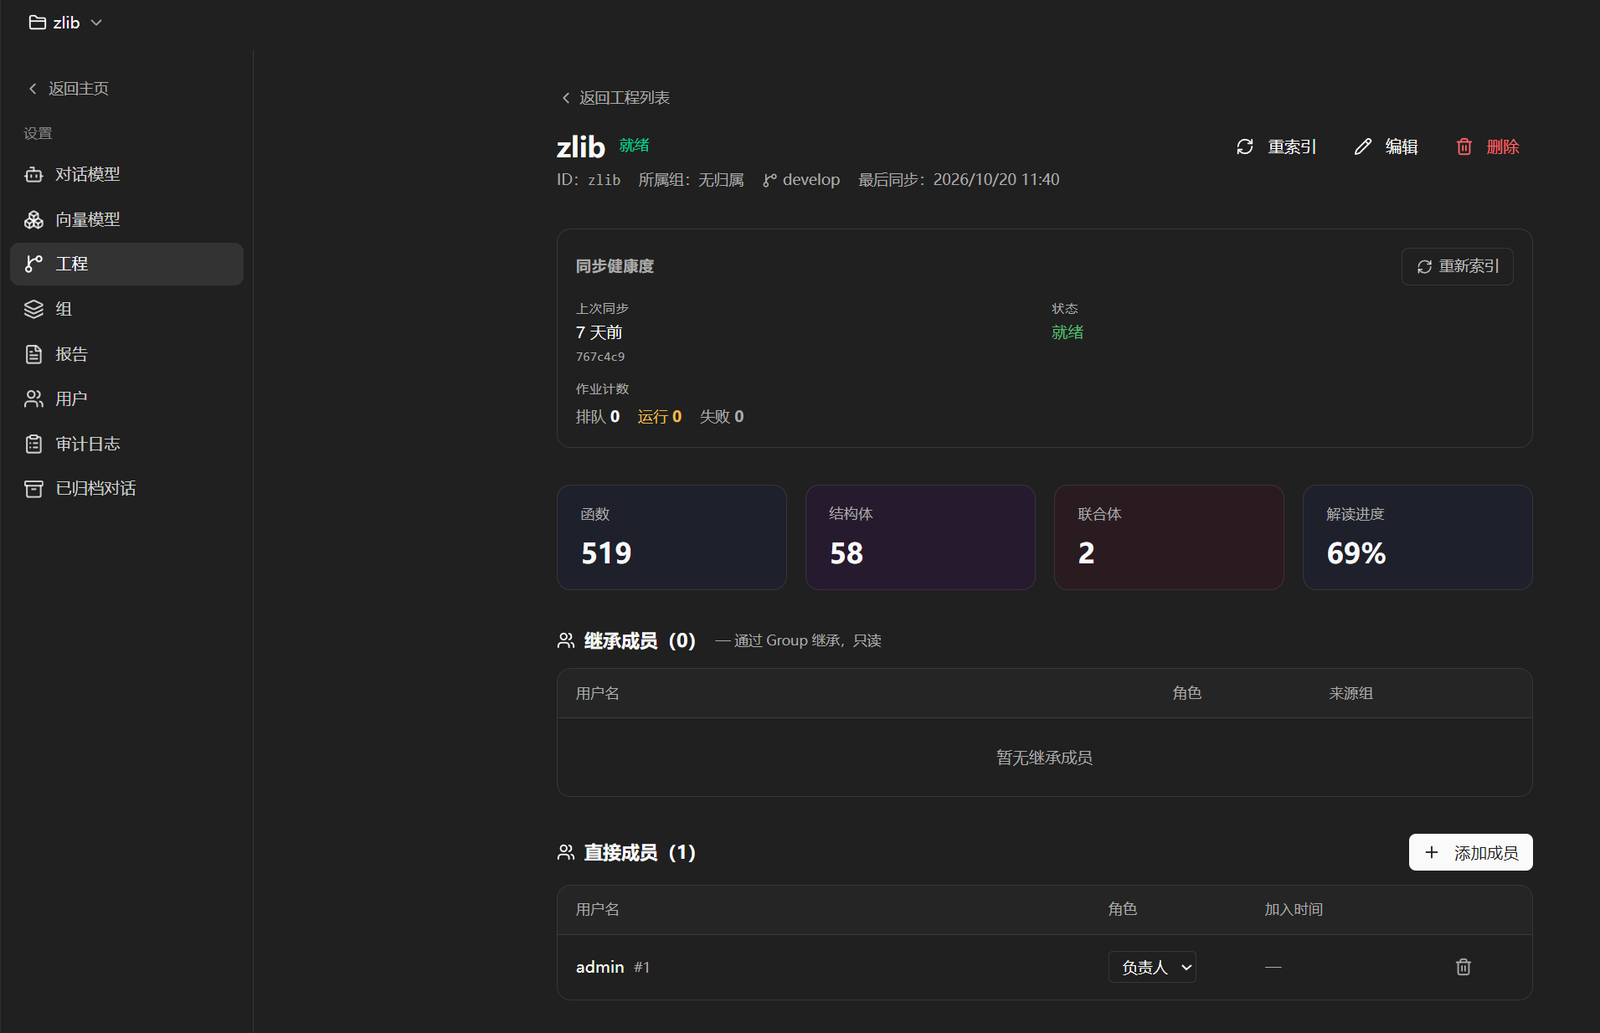Click the 添加成员 button
1600x1033 pixels.
tap(1471, 852)
